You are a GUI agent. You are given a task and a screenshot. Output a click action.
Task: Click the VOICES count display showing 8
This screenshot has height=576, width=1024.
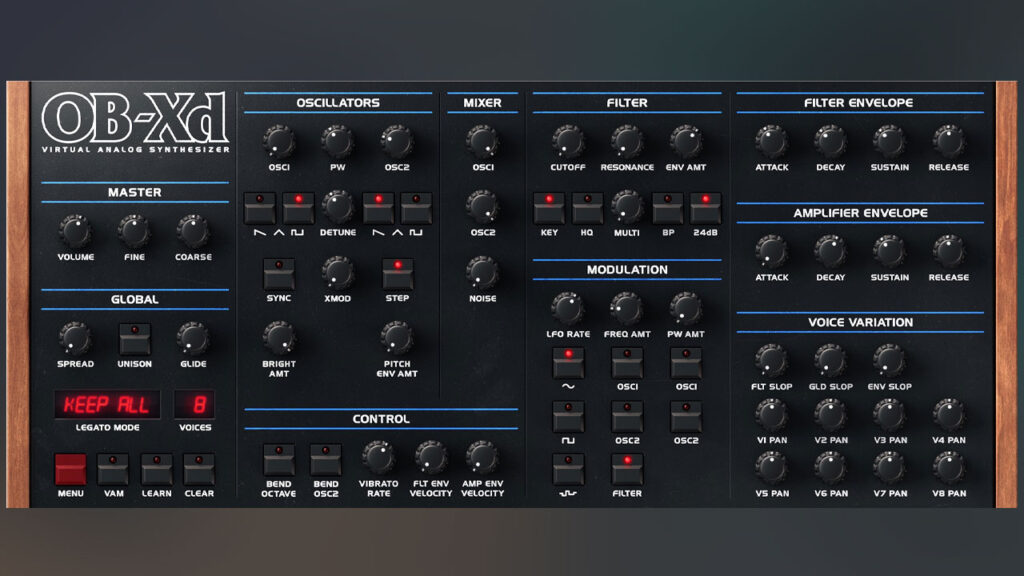pos(194,405)
